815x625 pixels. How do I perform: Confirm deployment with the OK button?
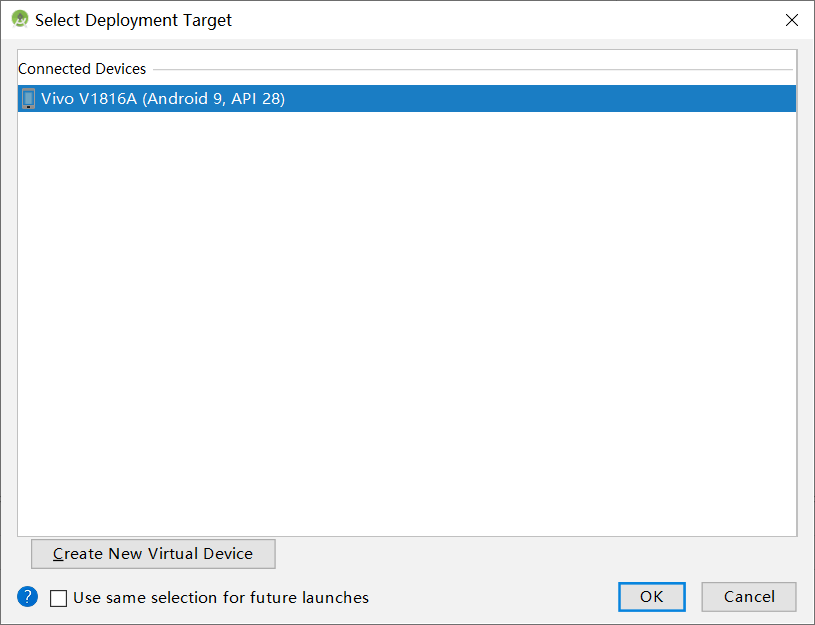[652, 597]
